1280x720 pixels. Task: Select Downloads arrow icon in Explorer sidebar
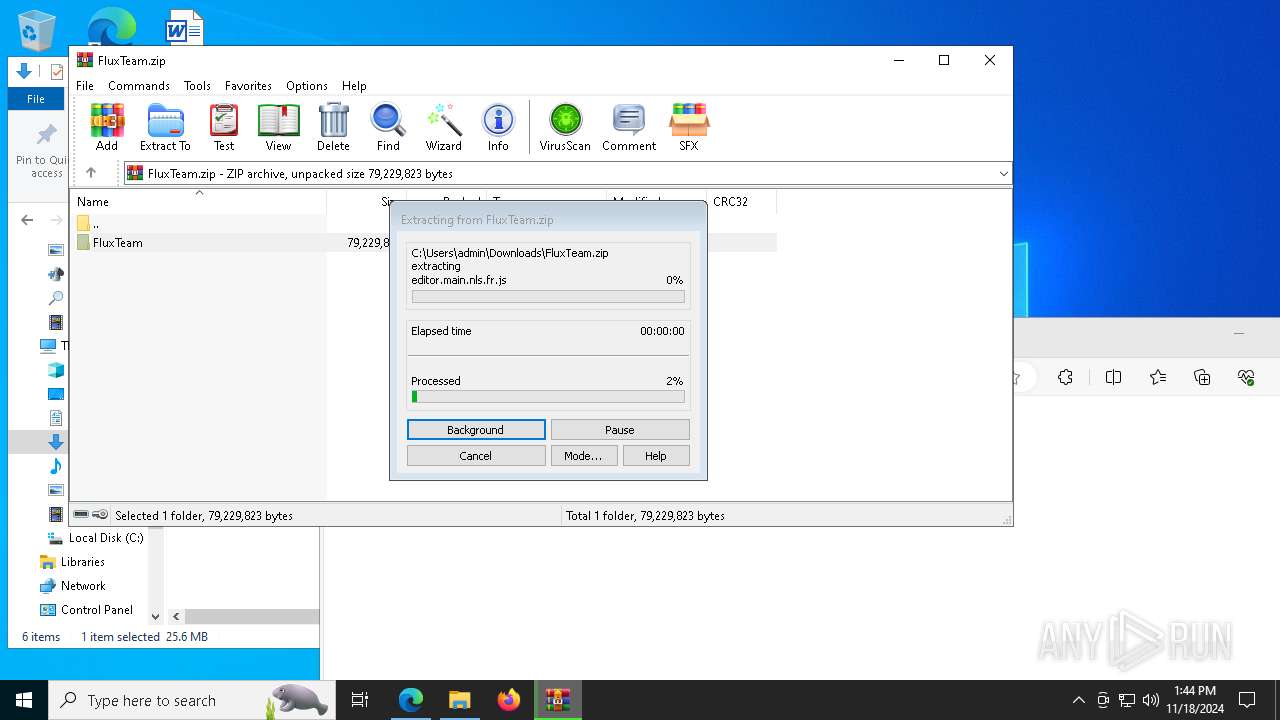tap(56, 442)
